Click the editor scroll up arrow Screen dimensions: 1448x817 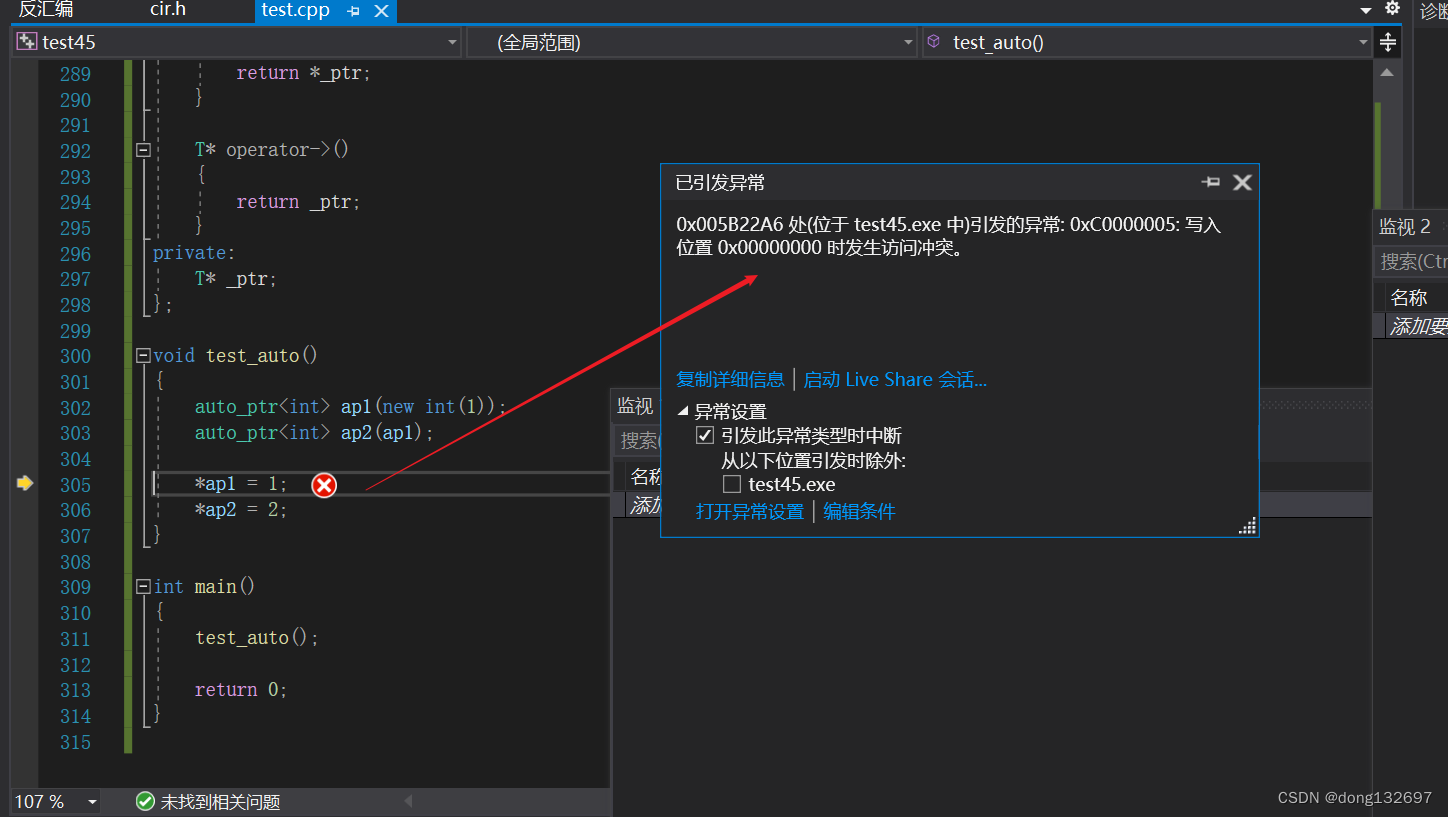(x=1387, y=73)
